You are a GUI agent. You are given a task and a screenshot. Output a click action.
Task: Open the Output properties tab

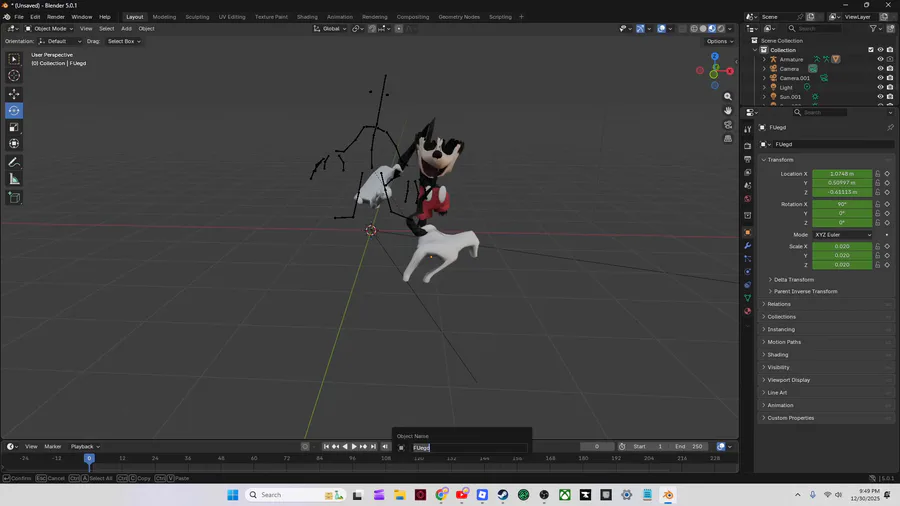pyautogui.click(x=747, y=159)
